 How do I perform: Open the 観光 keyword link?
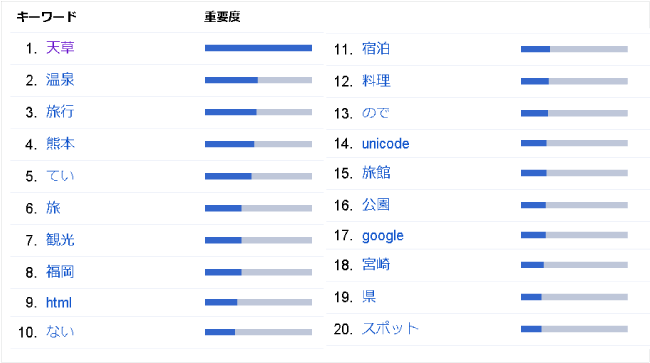60,240
